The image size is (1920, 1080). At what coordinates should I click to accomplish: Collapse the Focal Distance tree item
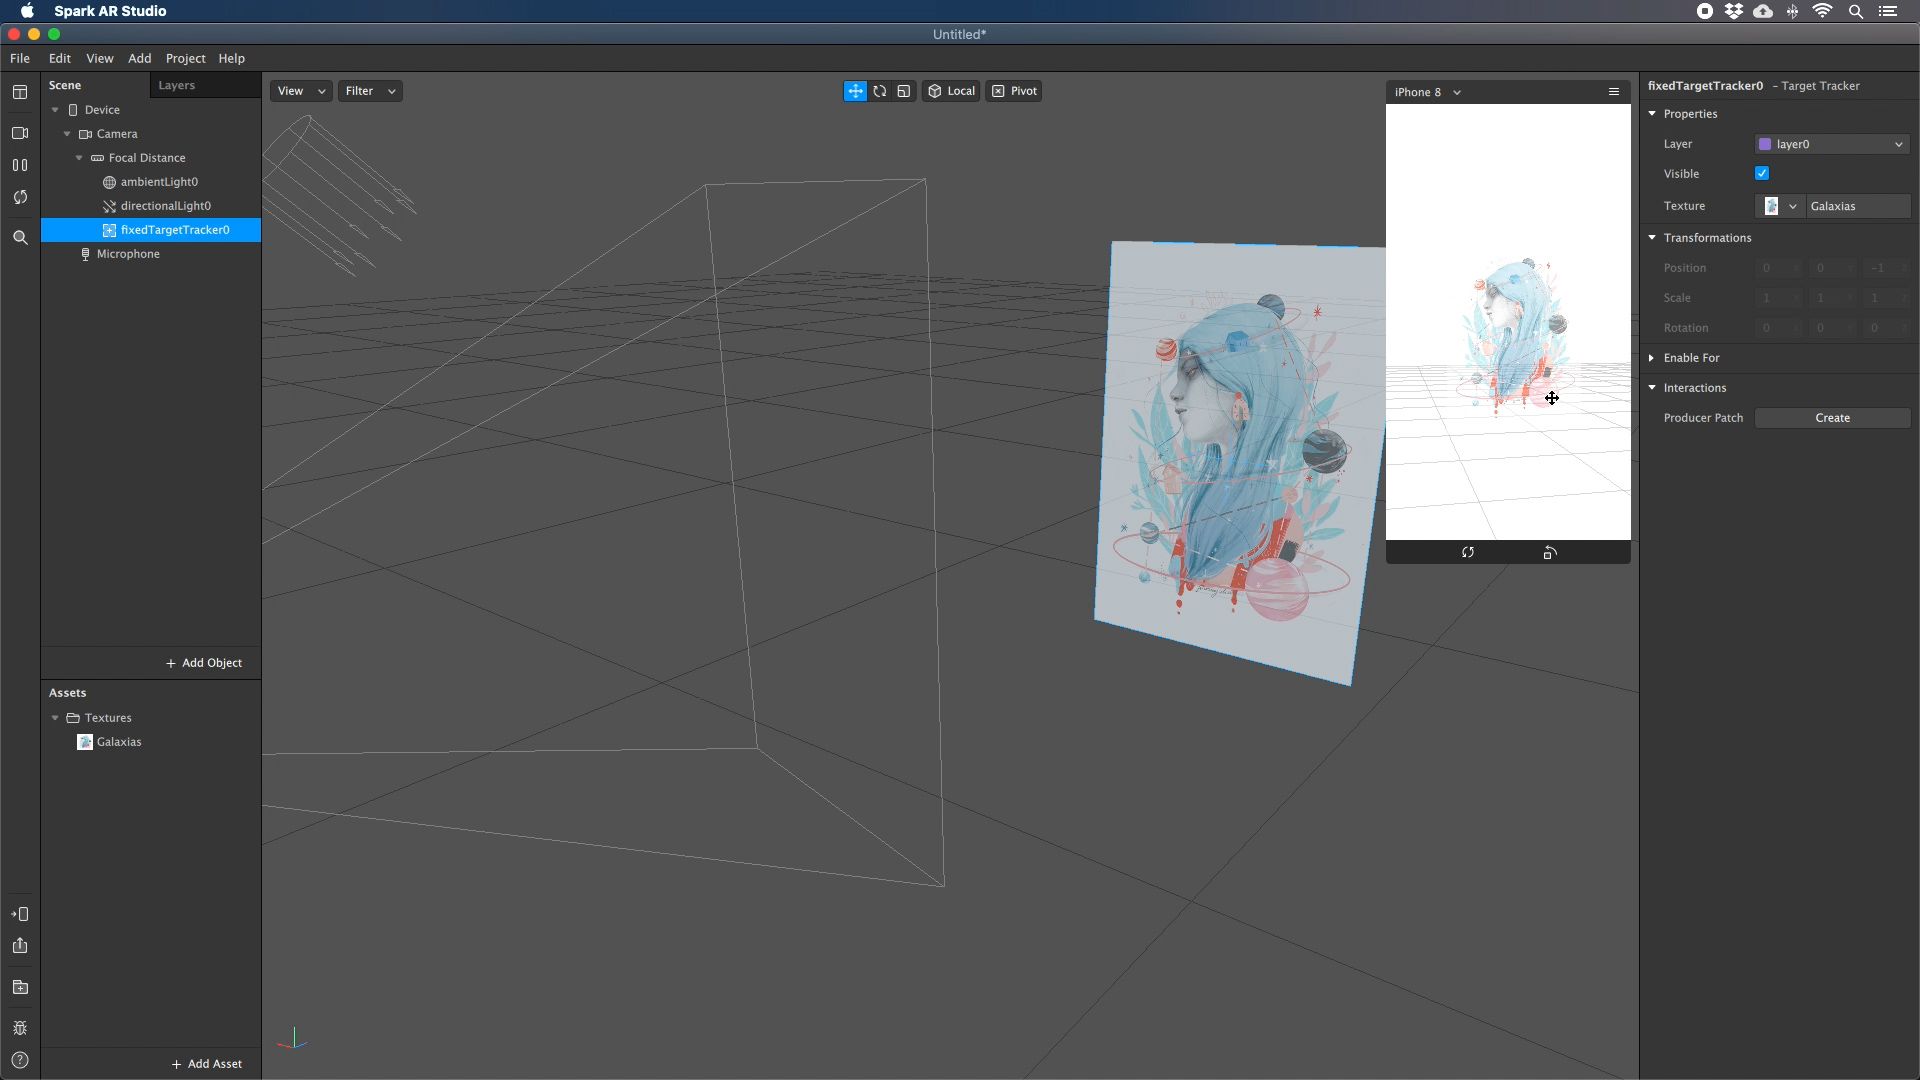(x=78, y=158)
